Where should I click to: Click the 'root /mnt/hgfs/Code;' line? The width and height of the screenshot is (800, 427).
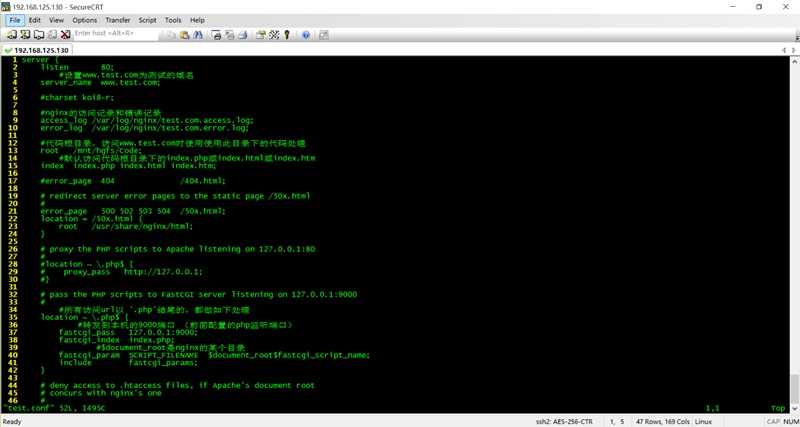[x=91, y=150]
